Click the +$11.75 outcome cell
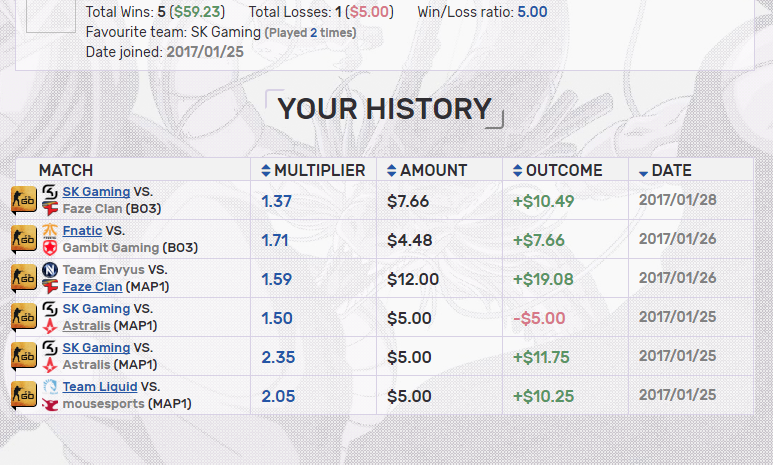Viewport: 773px width, 465px height. point(541,357)
